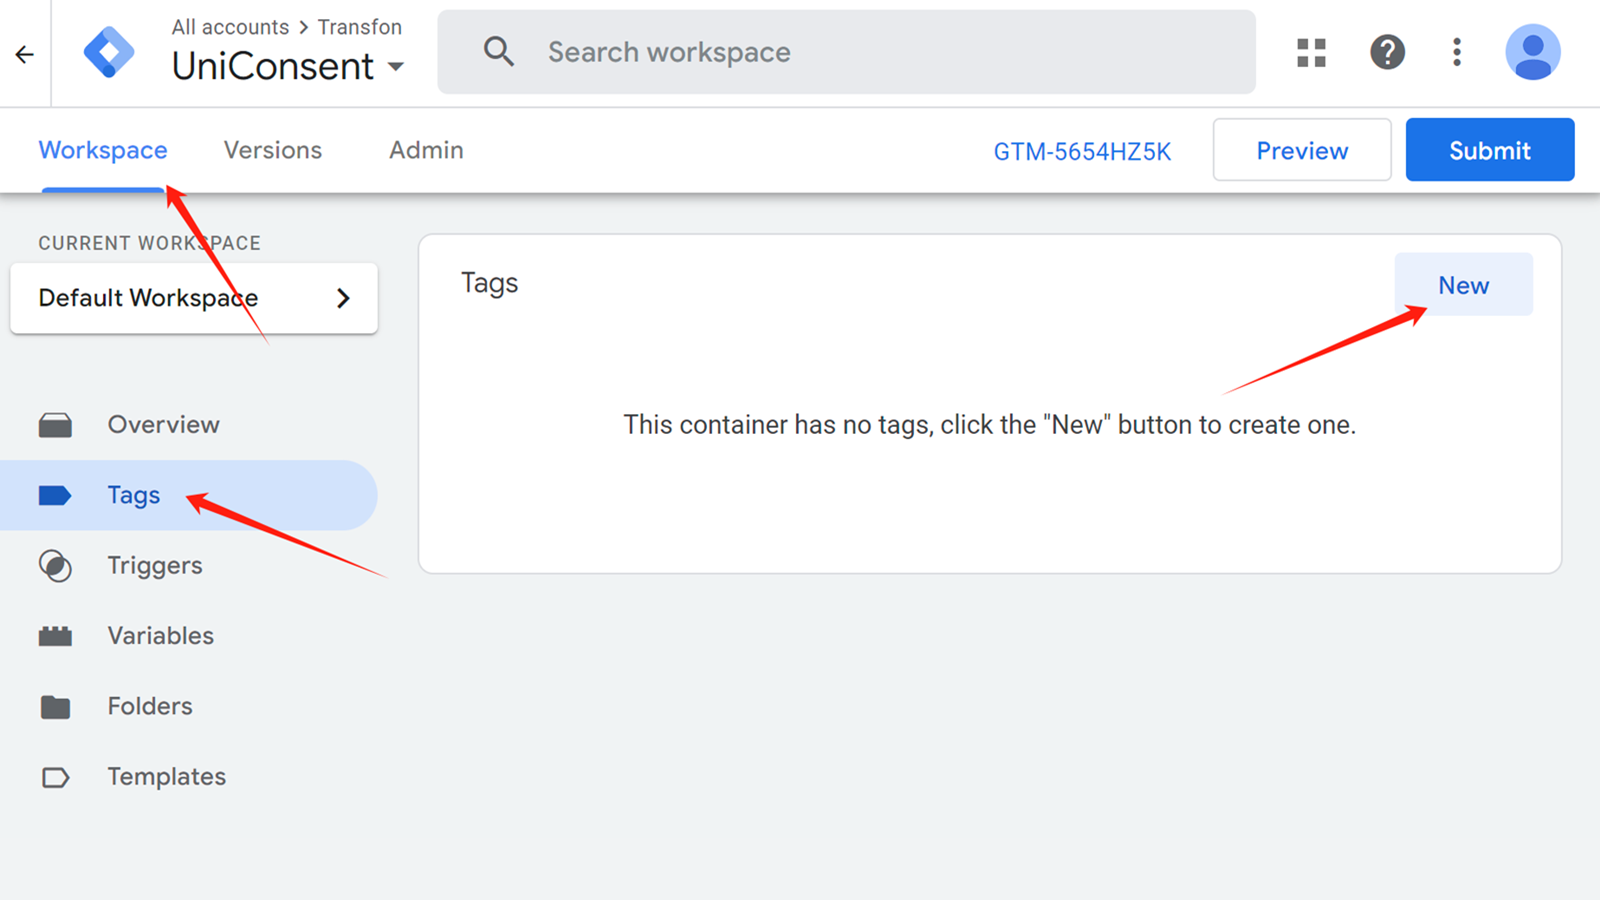Click the Overview icon in sidebar
Screen dimensions: 1600x900
point(55,425)
